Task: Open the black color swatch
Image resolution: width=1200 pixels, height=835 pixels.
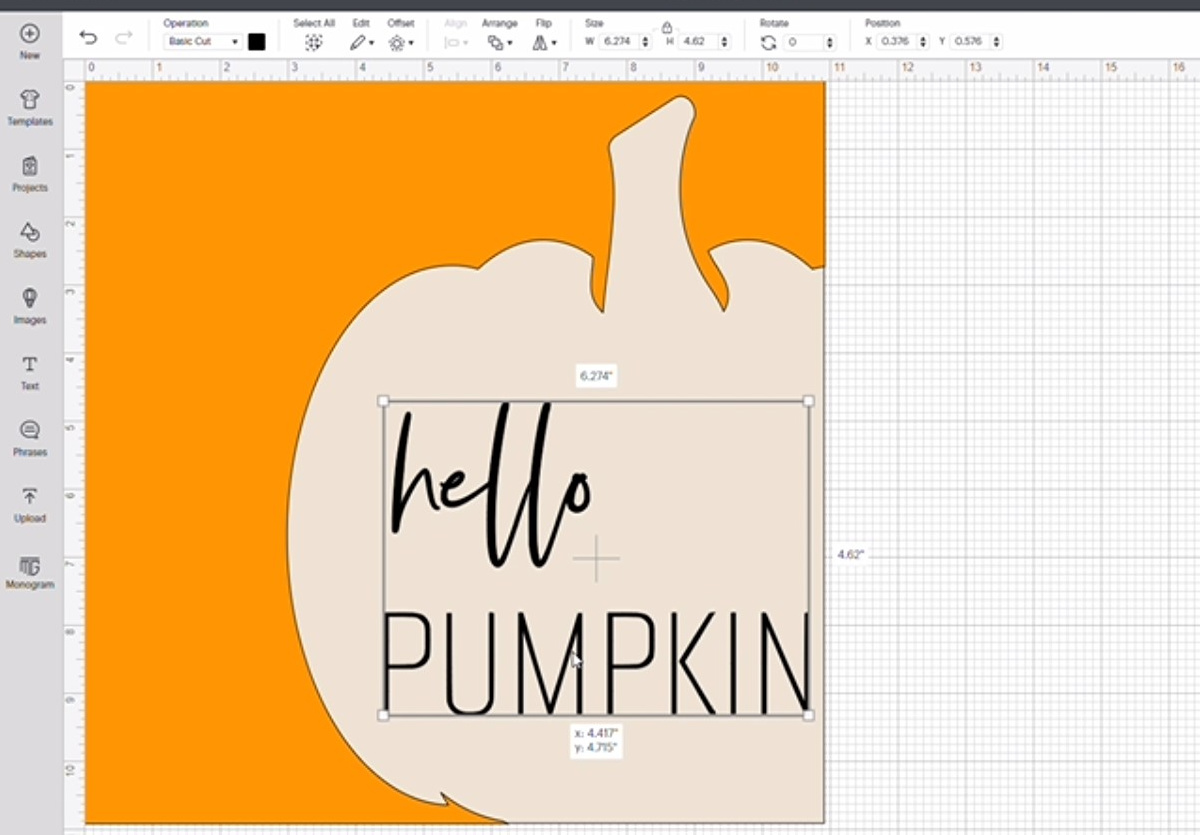Action: pos(257,41)
